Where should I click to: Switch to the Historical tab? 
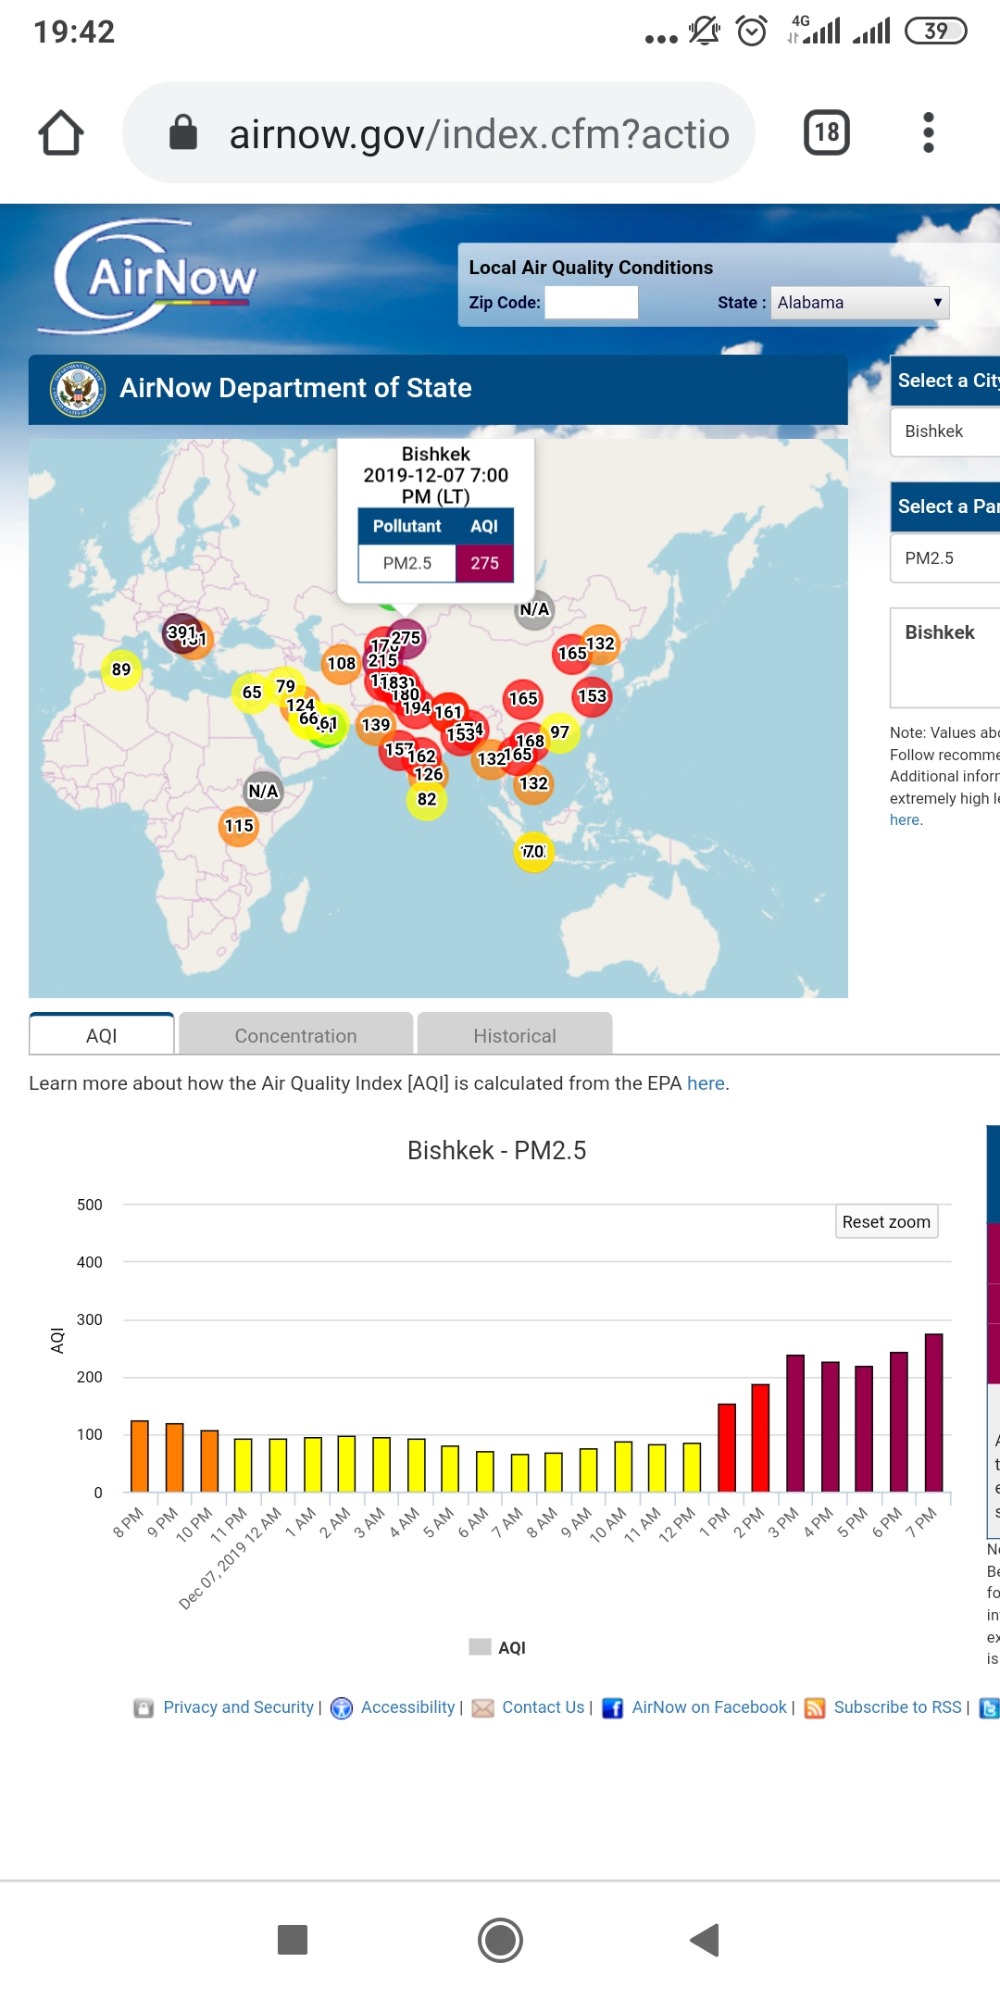(x=514, y=1036)
